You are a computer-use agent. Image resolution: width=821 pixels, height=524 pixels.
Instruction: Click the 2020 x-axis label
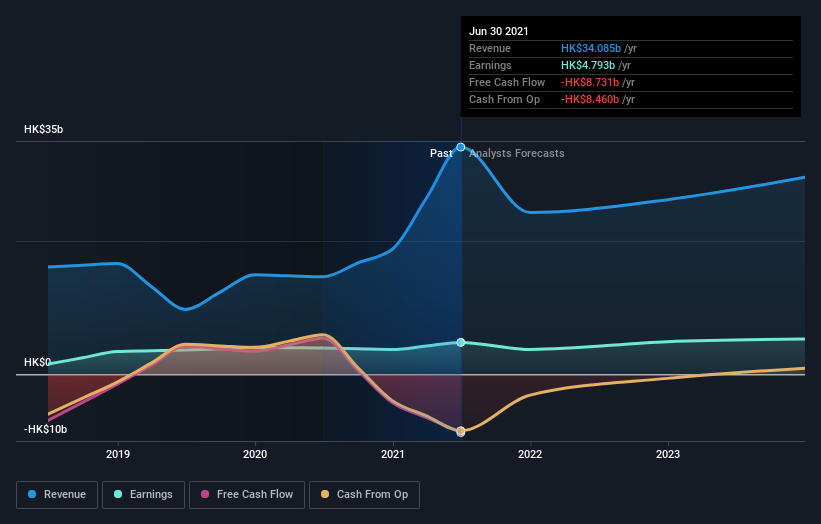coord(255,454)
